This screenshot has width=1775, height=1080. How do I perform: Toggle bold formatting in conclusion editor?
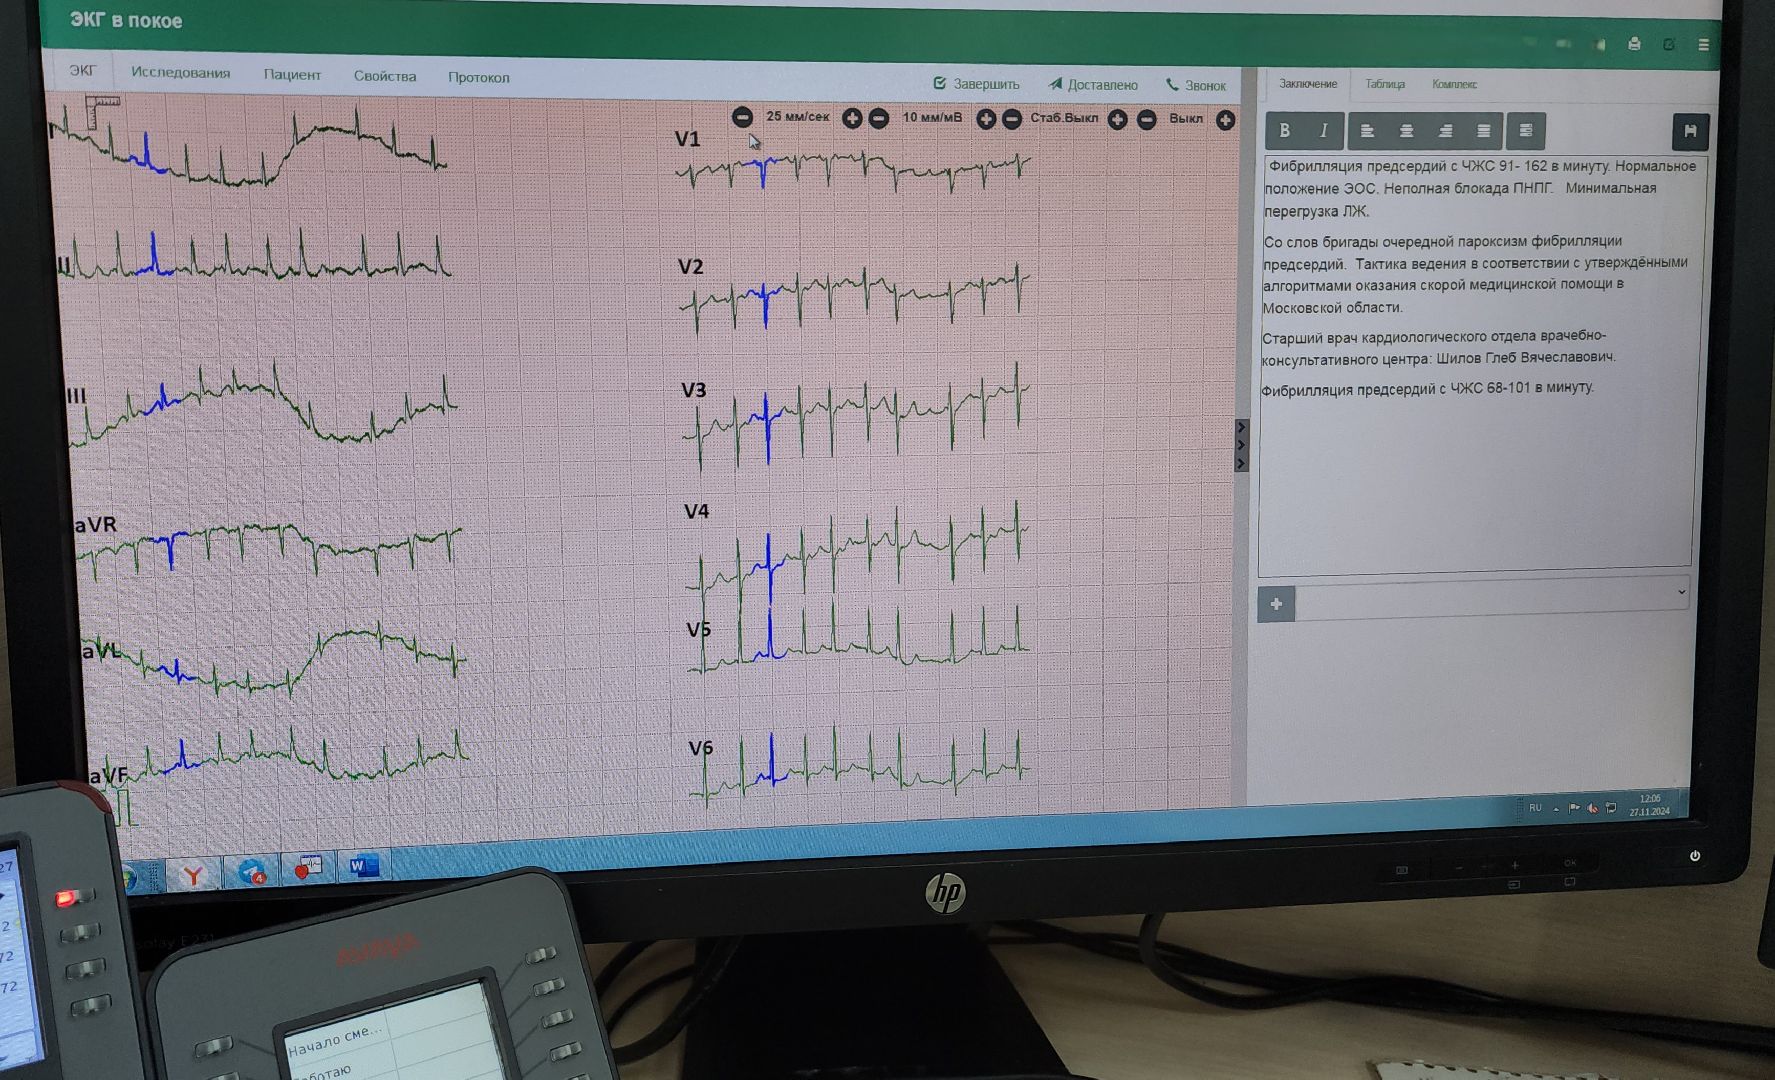point(1285,131)
